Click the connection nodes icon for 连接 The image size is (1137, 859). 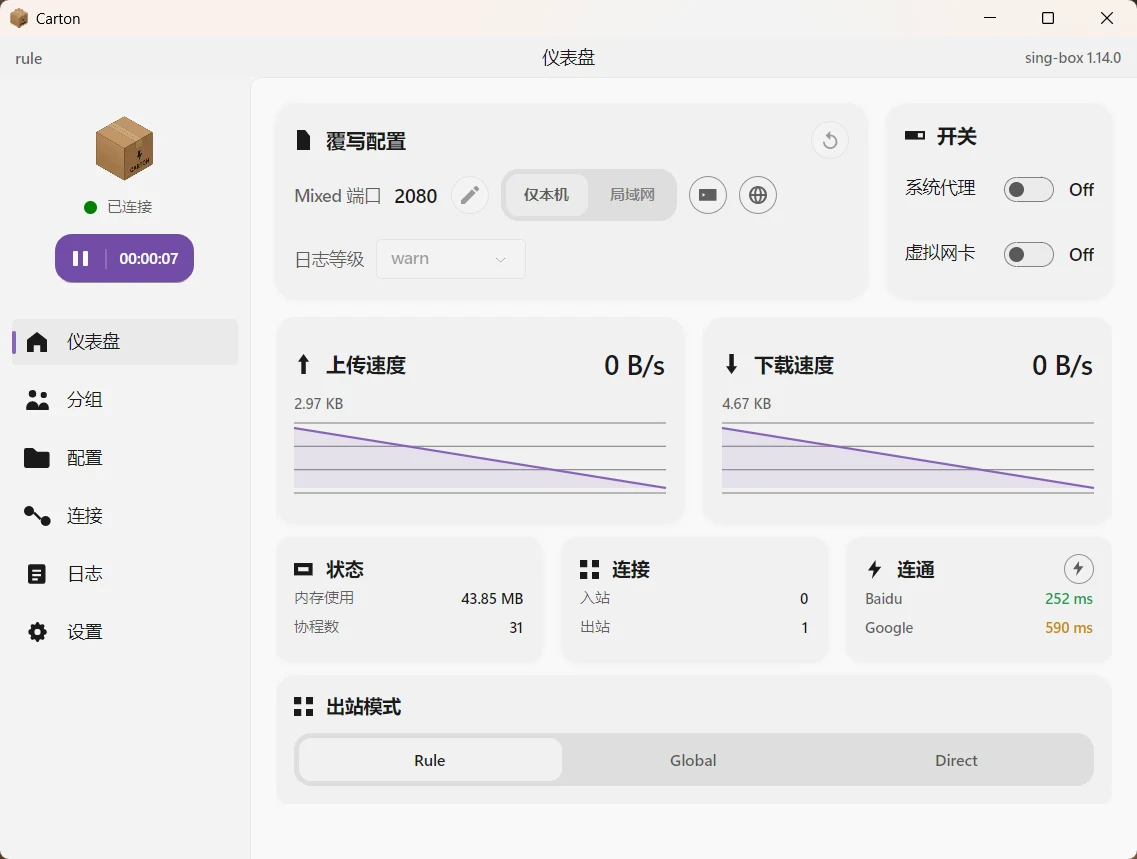(x=37, y=515)
